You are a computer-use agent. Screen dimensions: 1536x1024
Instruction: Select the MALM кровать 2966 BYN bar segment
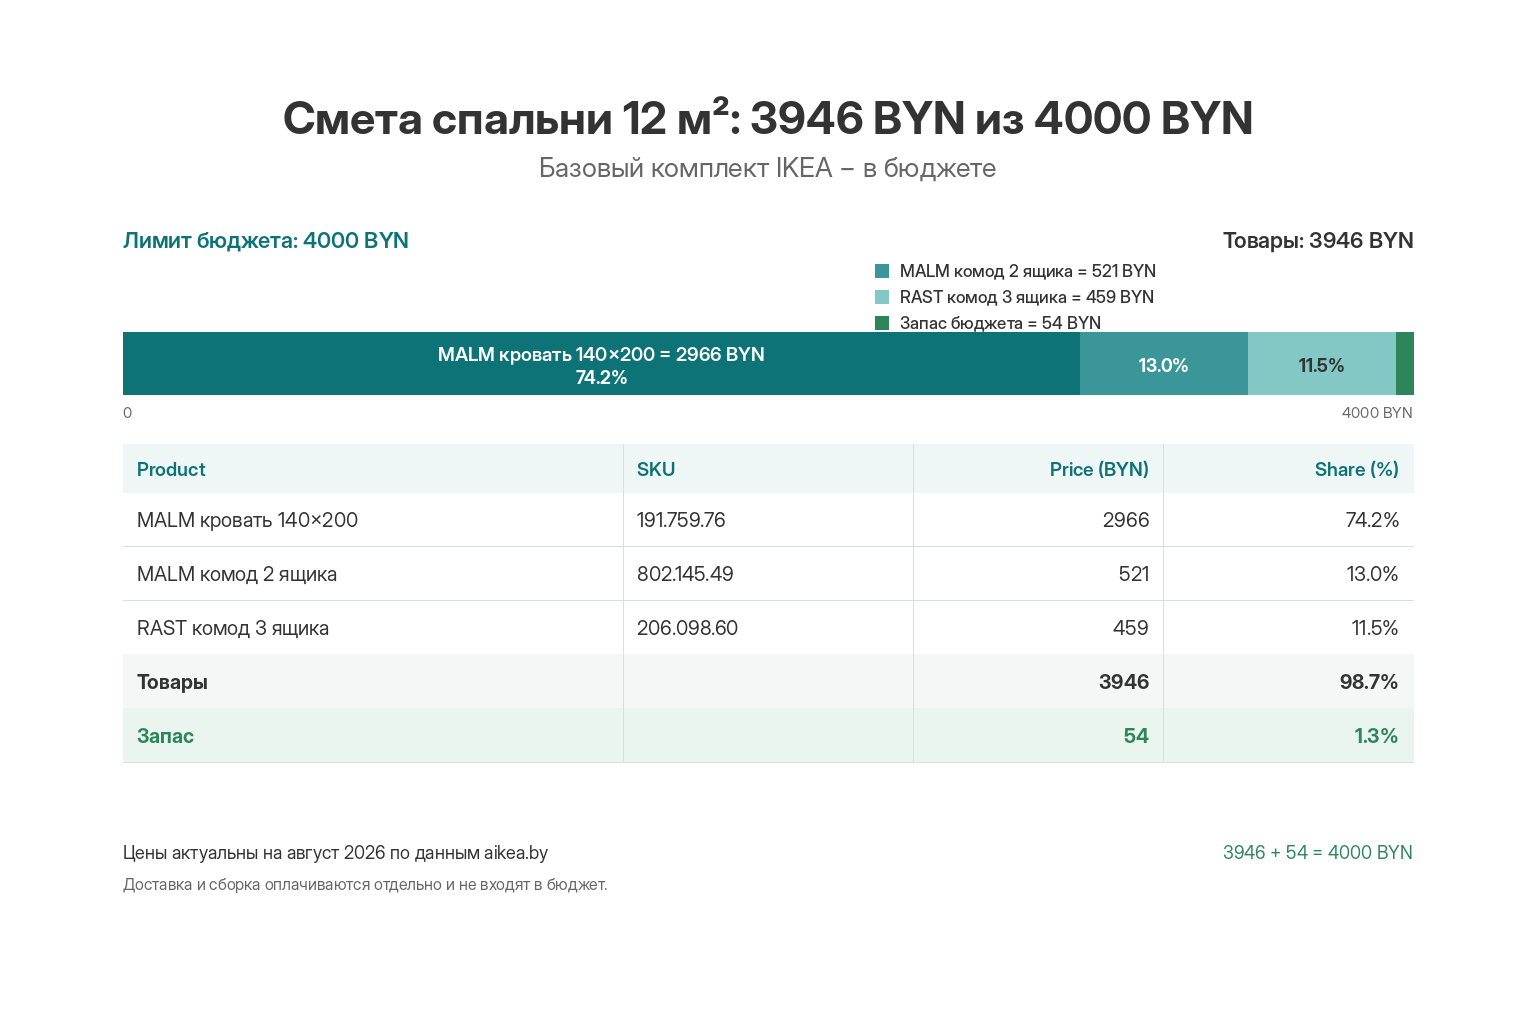point(601,364)
